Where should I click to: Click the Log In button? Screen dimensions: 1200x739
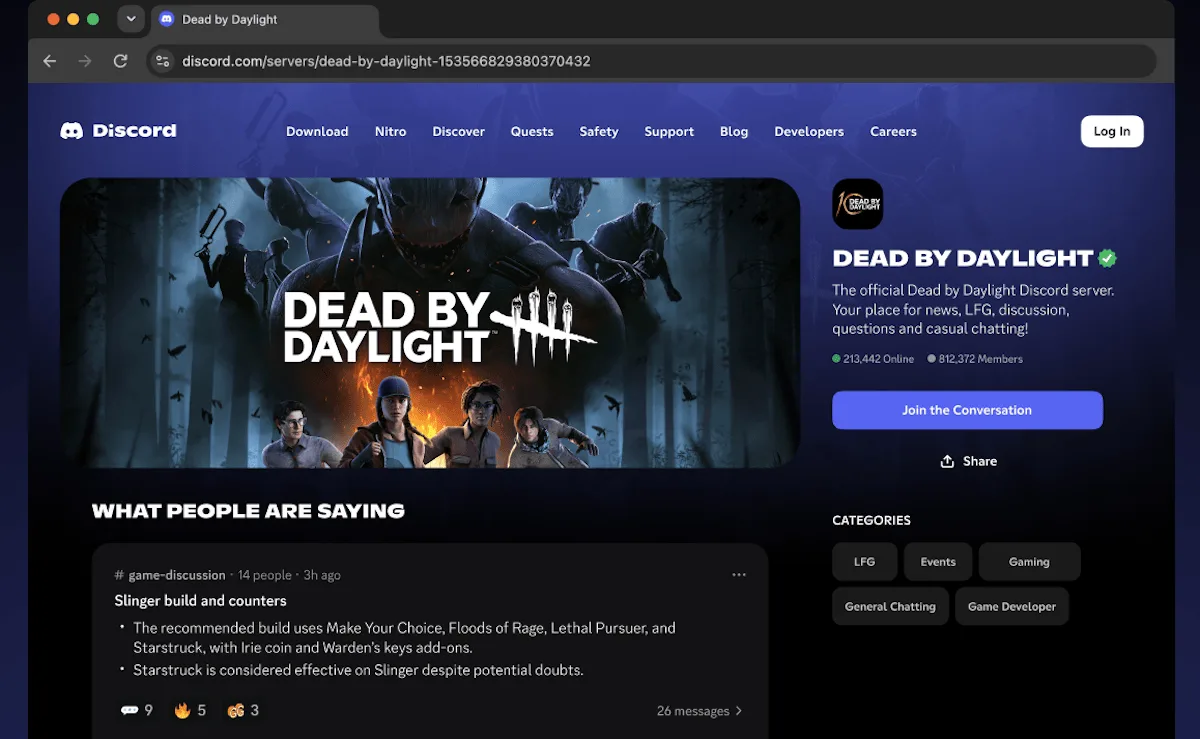[1112, 131]
